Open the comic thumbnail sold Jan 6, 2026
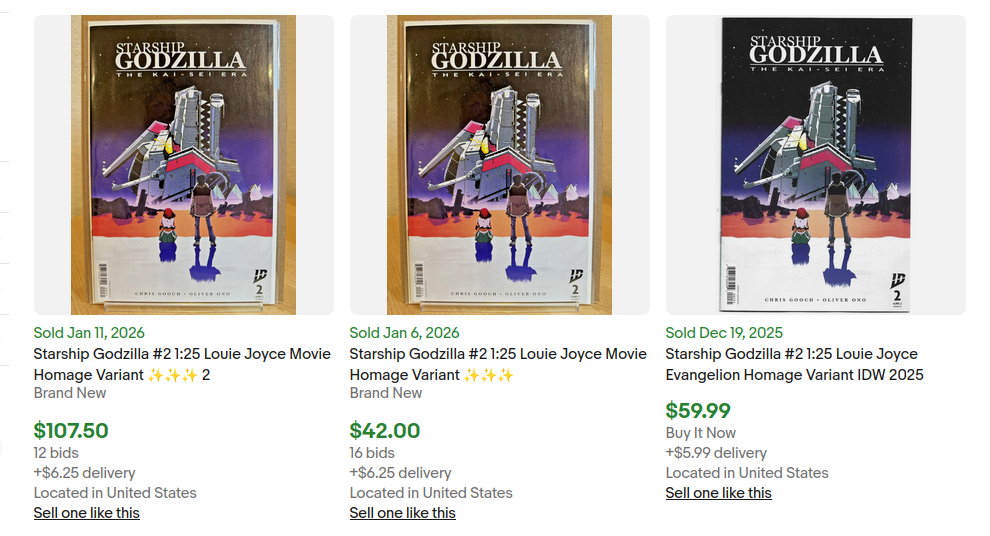Screen dimensions: 990x536 pos(499,165)
